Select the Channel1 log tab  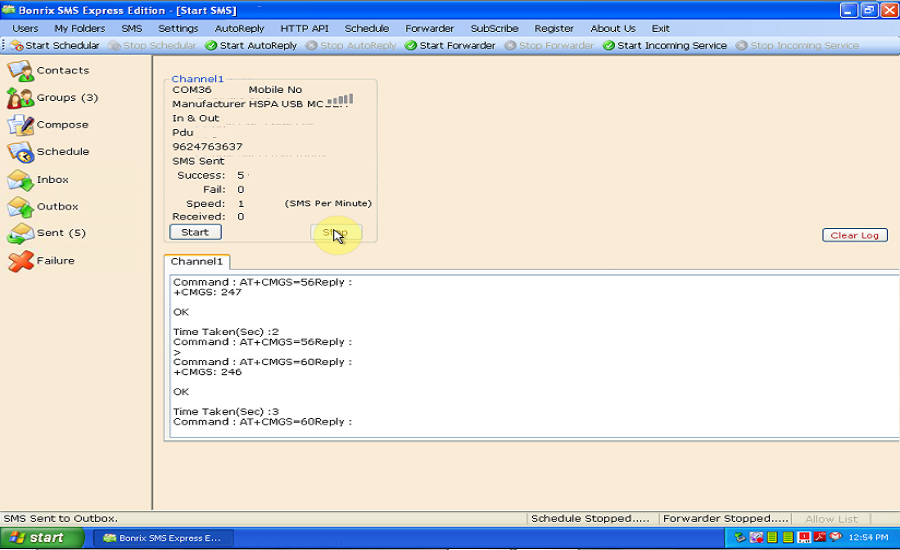pos(197,262)
